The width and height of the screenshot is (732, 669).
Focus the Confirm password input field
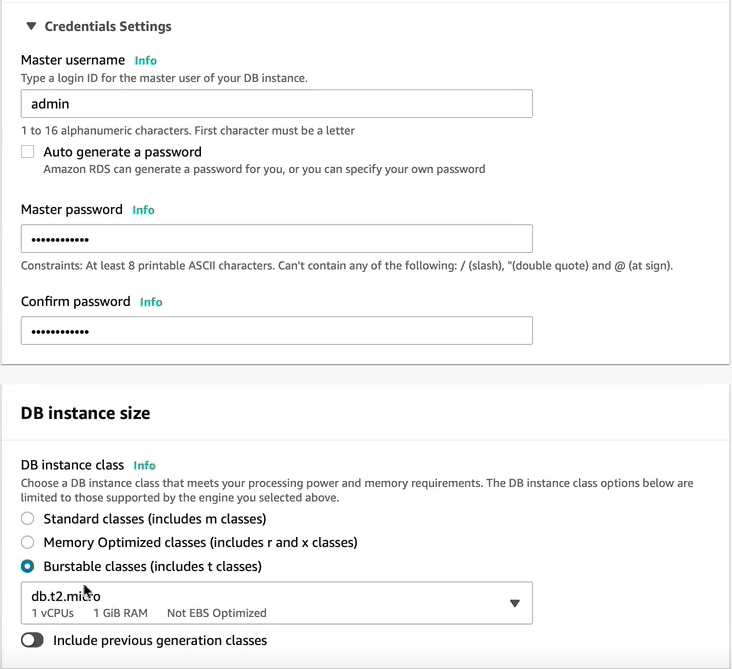pos(276,331)
